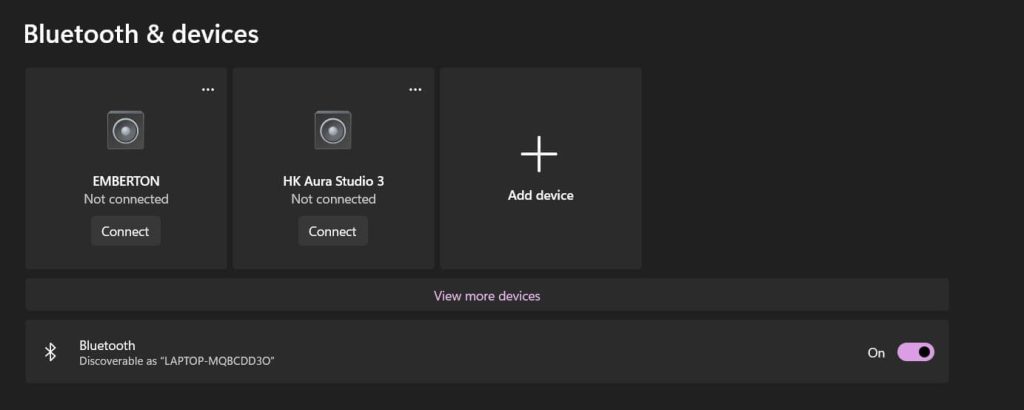Screen dimensions: 1024x410
Task: Open HK Aura Studio 3 more options
Action: 415,89
